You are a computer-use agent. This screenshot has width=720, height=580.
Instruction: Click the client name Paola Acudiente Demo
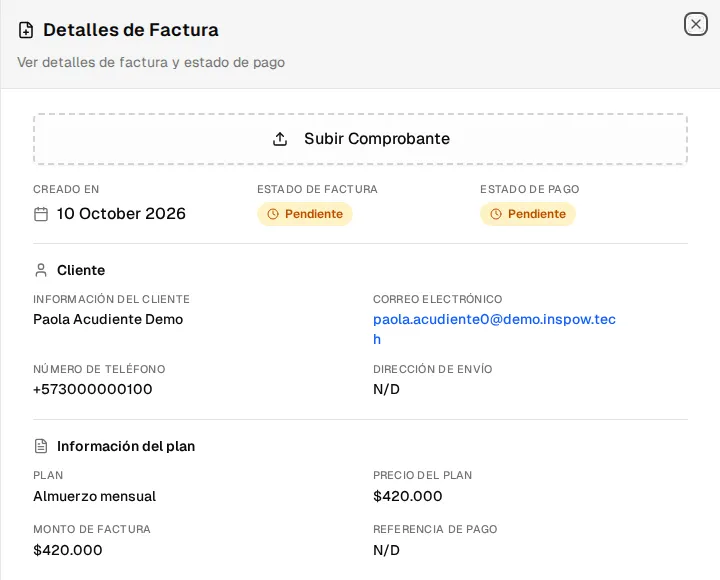click(x=108, y=319)
